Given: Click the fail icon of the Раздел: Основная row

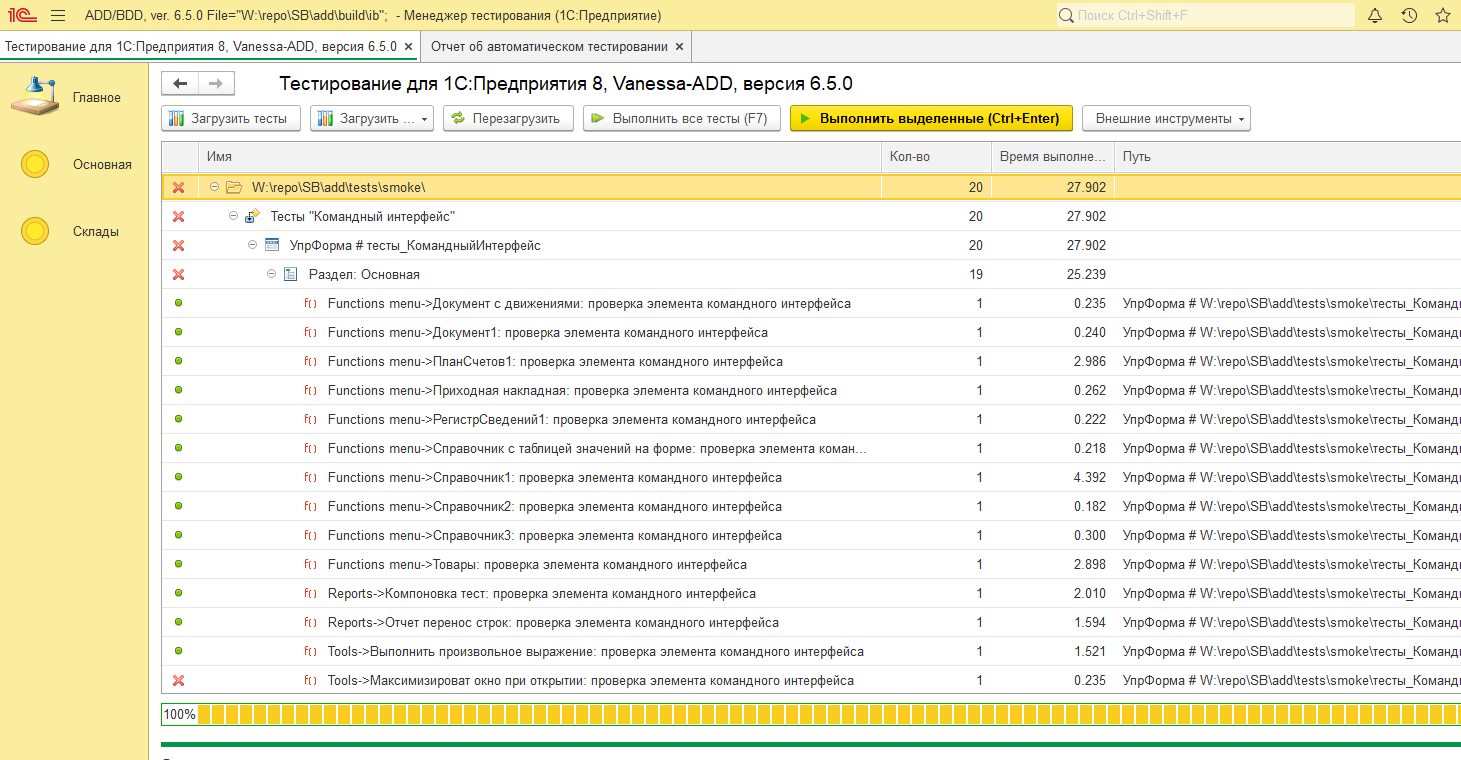Looking at the screenshot, I should click(x=178, y=274).
